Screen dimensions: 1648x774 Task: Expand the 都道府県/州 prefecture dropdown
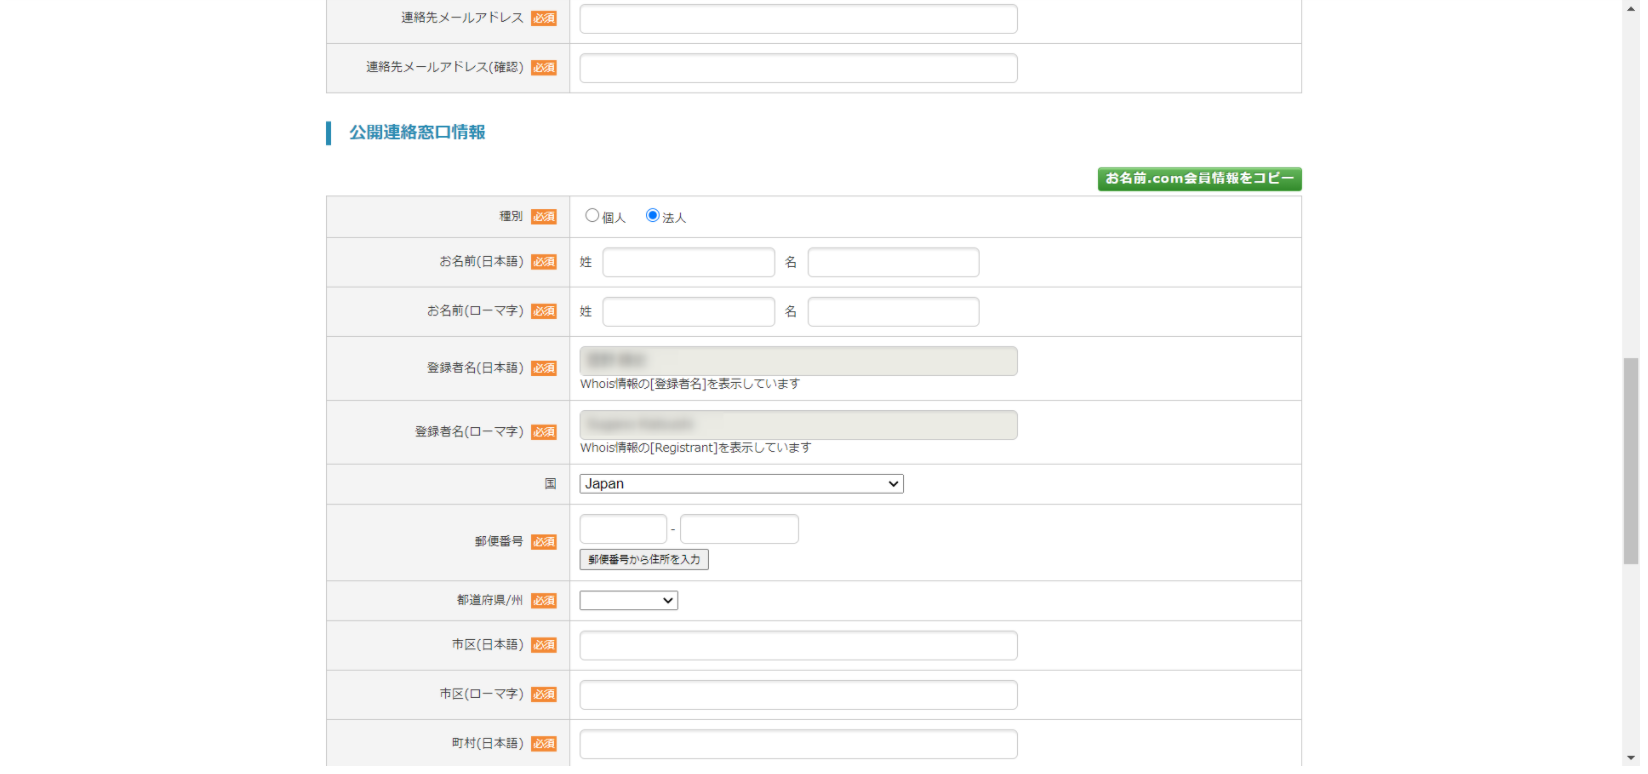[x=628, y=601]
